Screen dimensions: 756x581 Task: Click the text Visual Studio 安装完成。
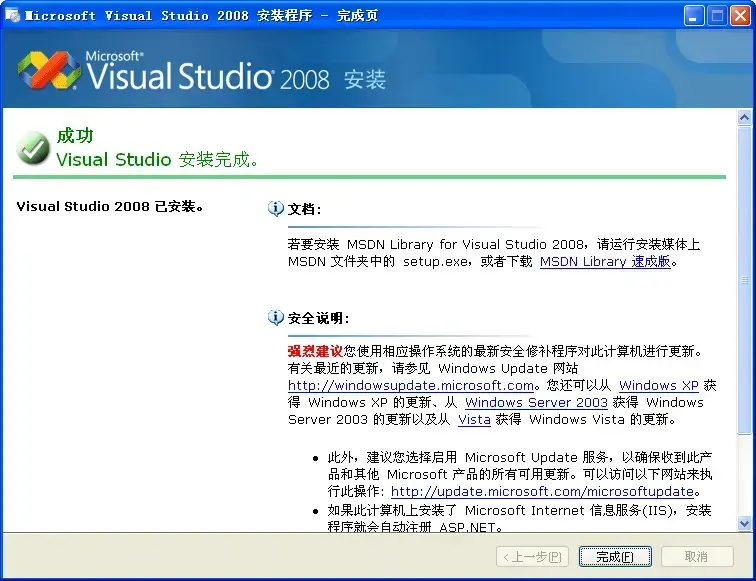[x=157, y=159]
